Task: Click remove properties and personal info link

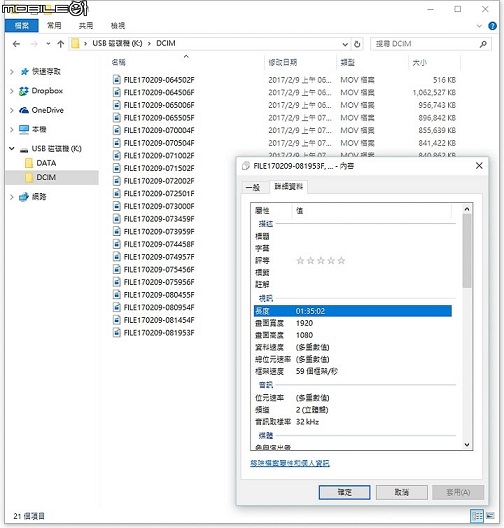Action: pos(290,463)
